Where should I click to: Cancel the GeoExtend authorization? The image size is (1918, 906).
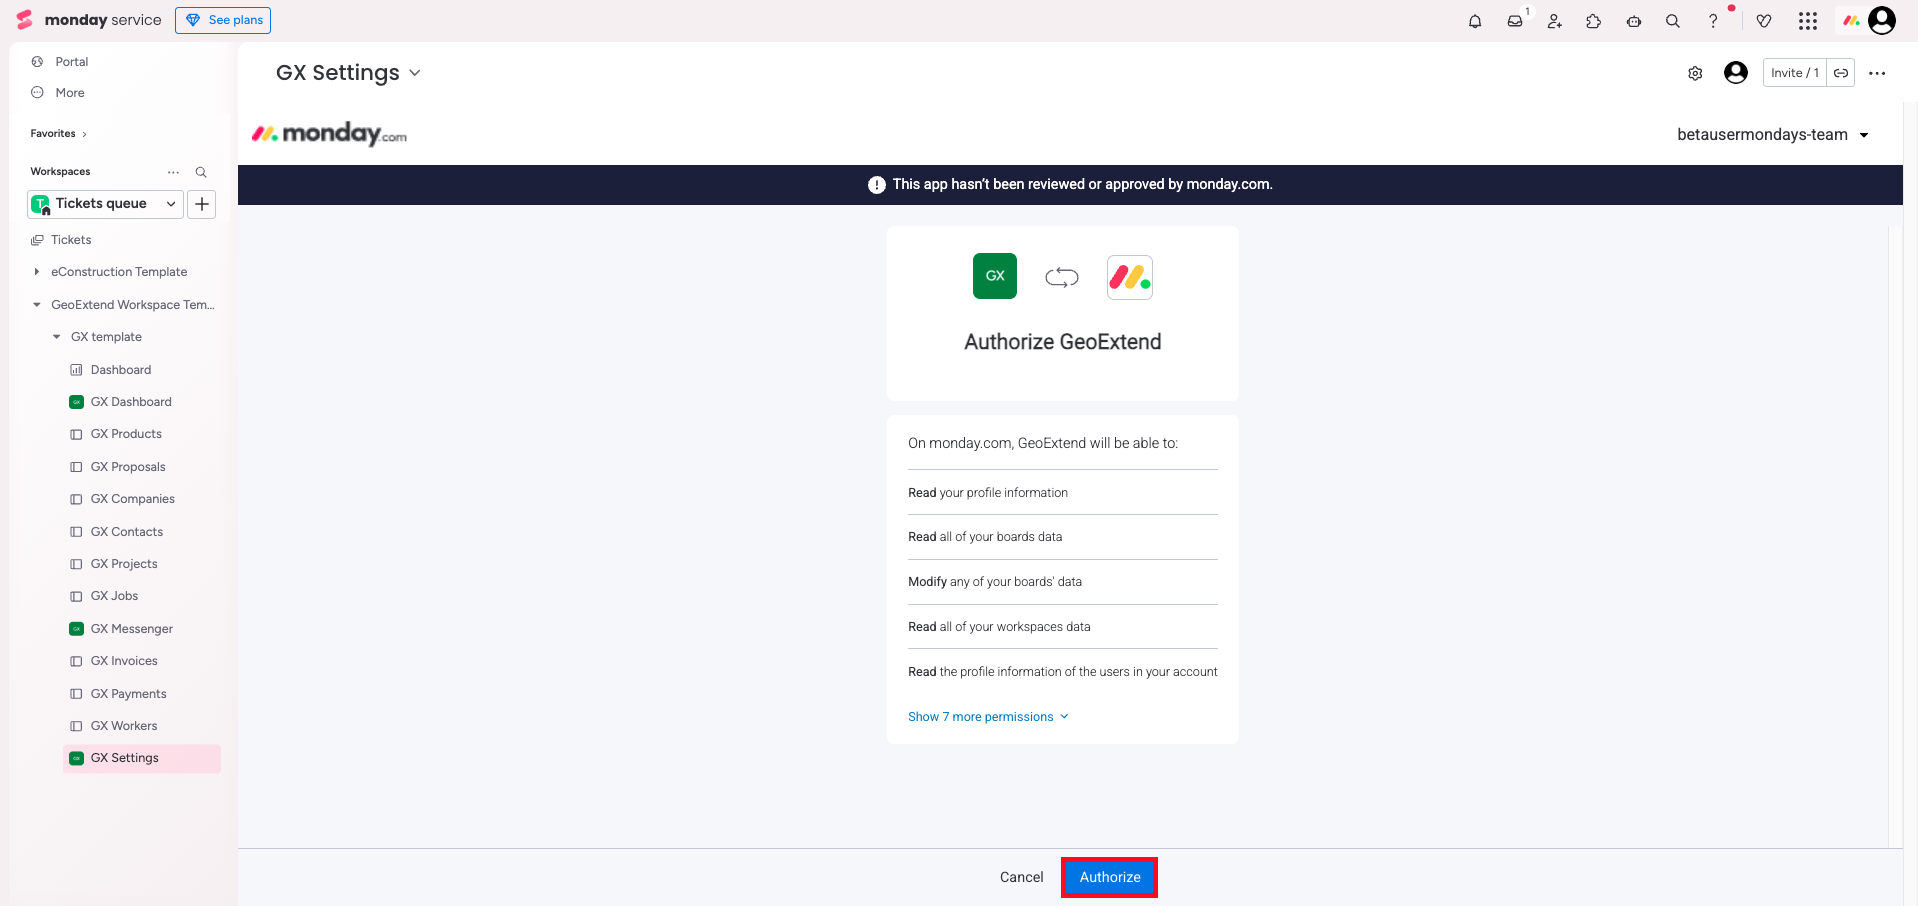pos(1021,877)
